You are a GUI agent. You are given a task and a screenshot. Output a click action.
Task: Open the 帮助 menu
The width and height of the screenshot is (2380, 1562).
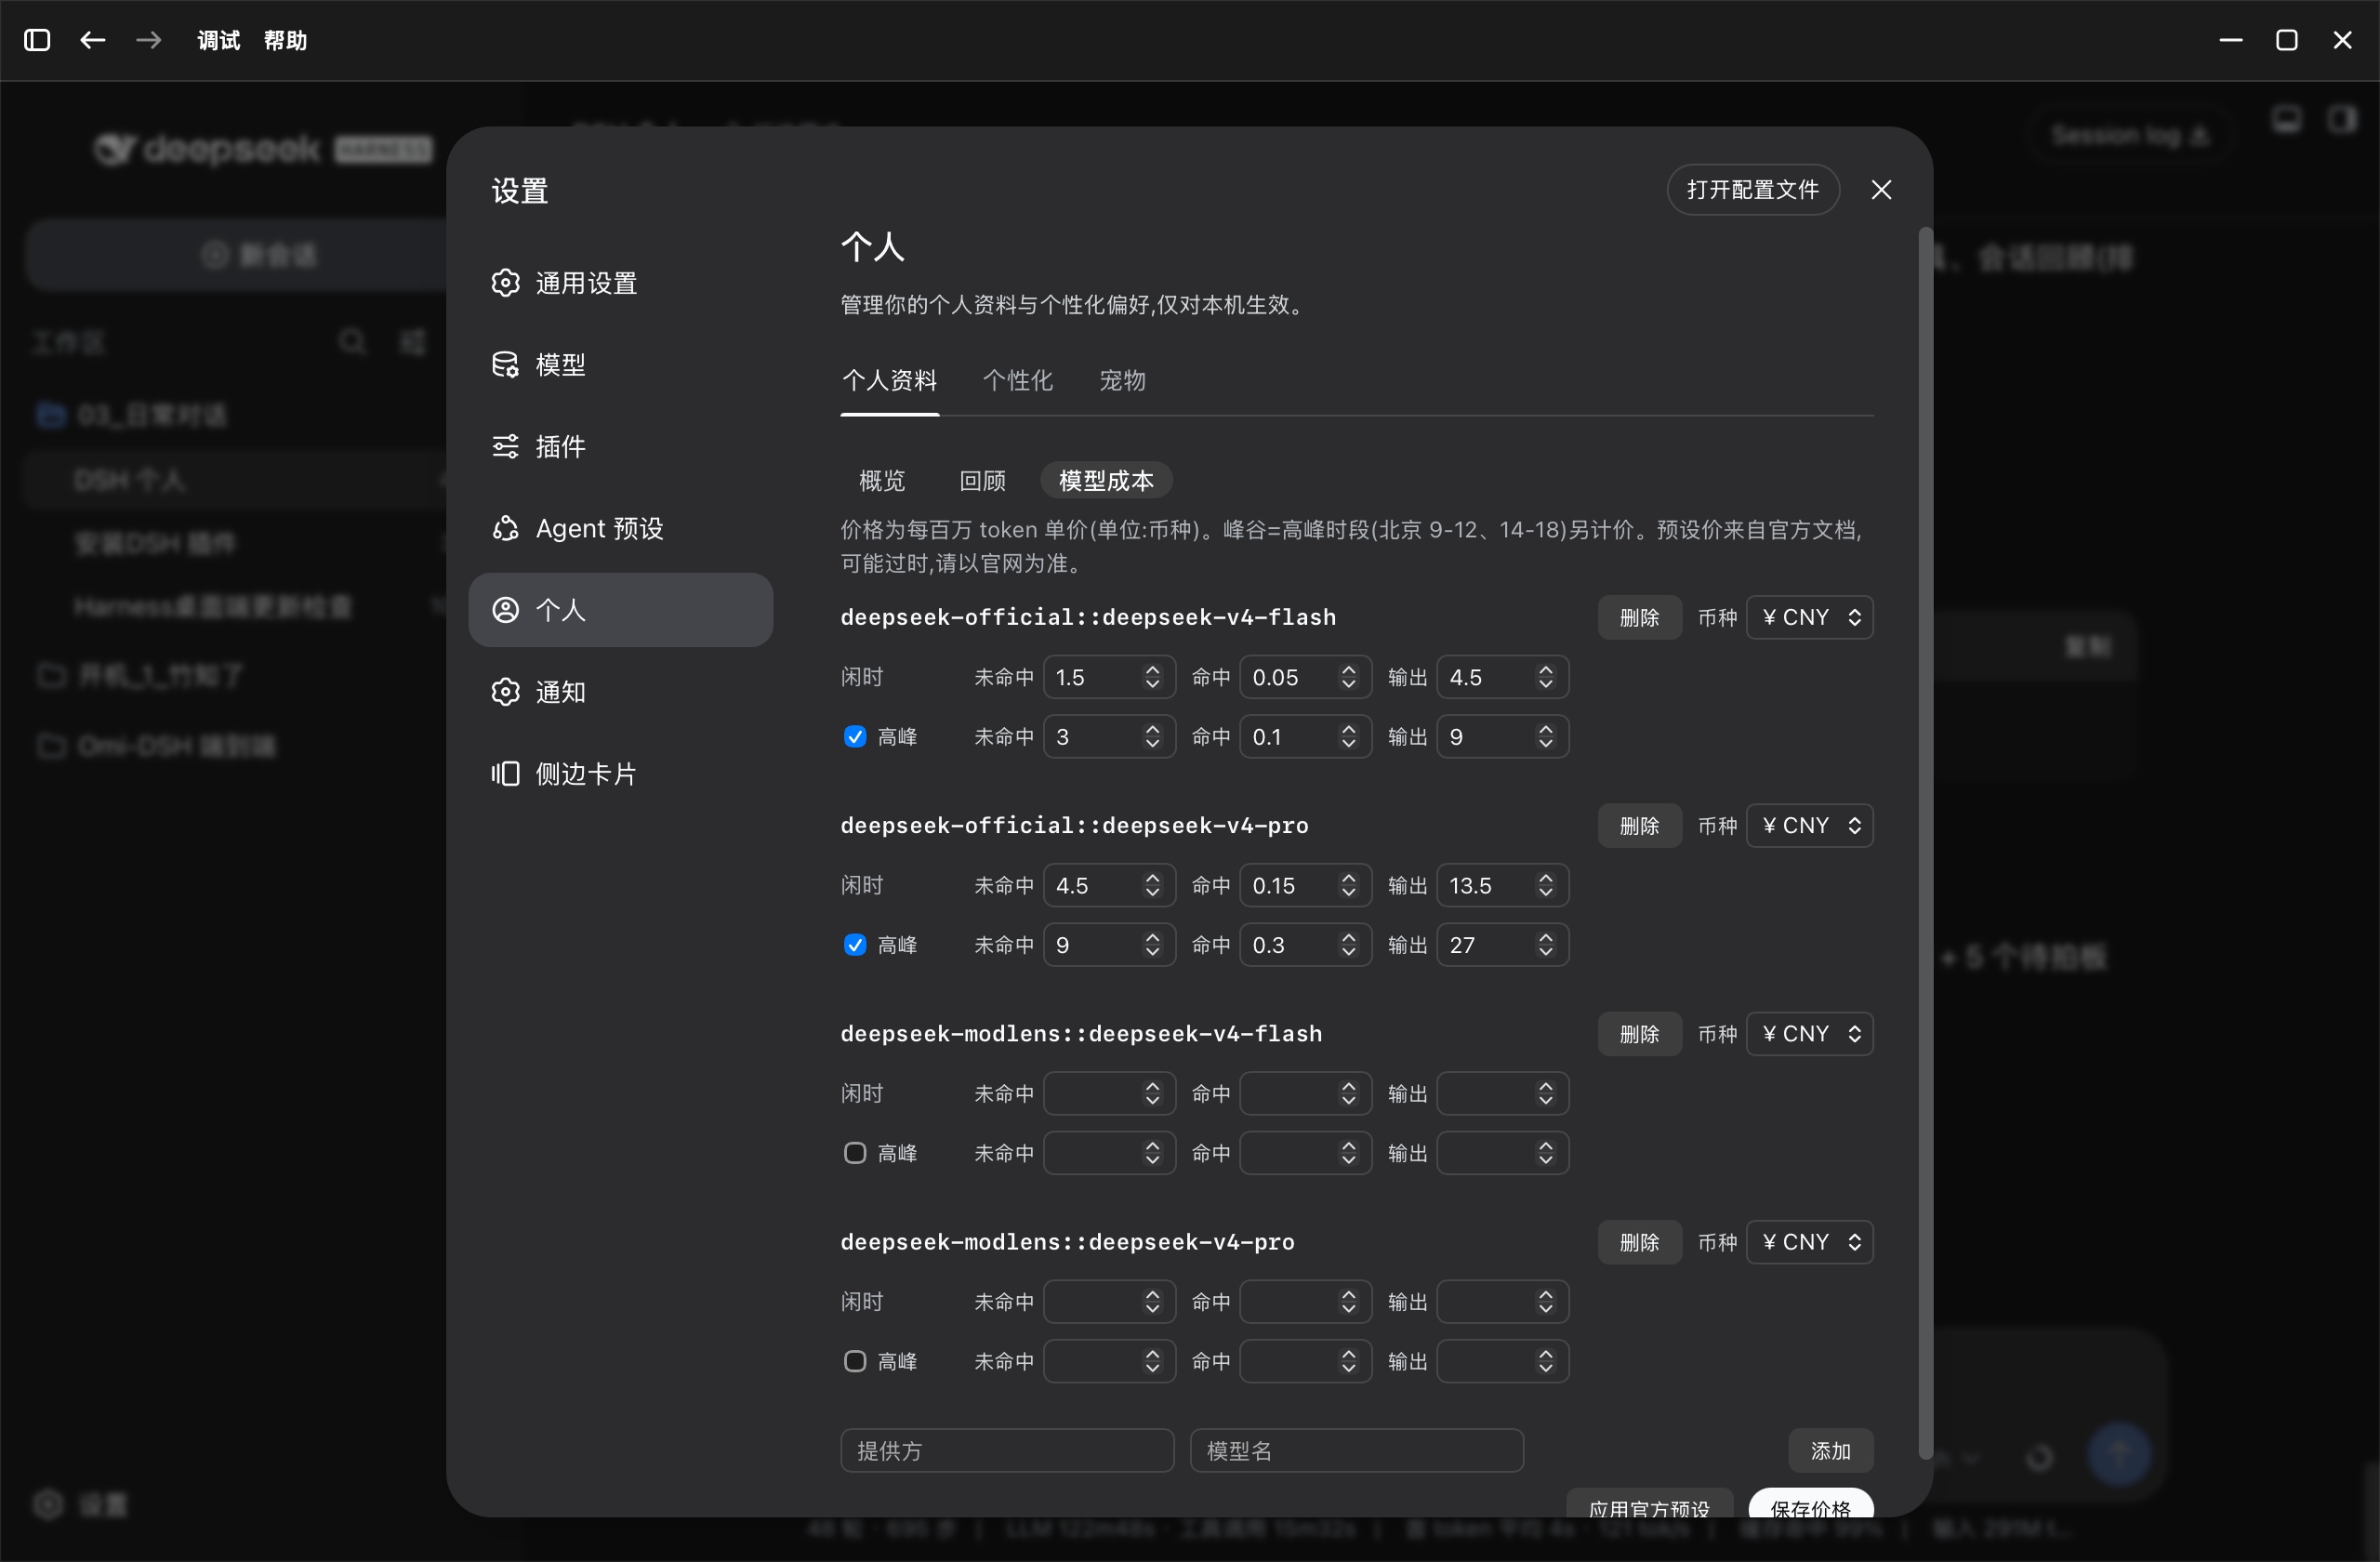[x=285, y=40]
